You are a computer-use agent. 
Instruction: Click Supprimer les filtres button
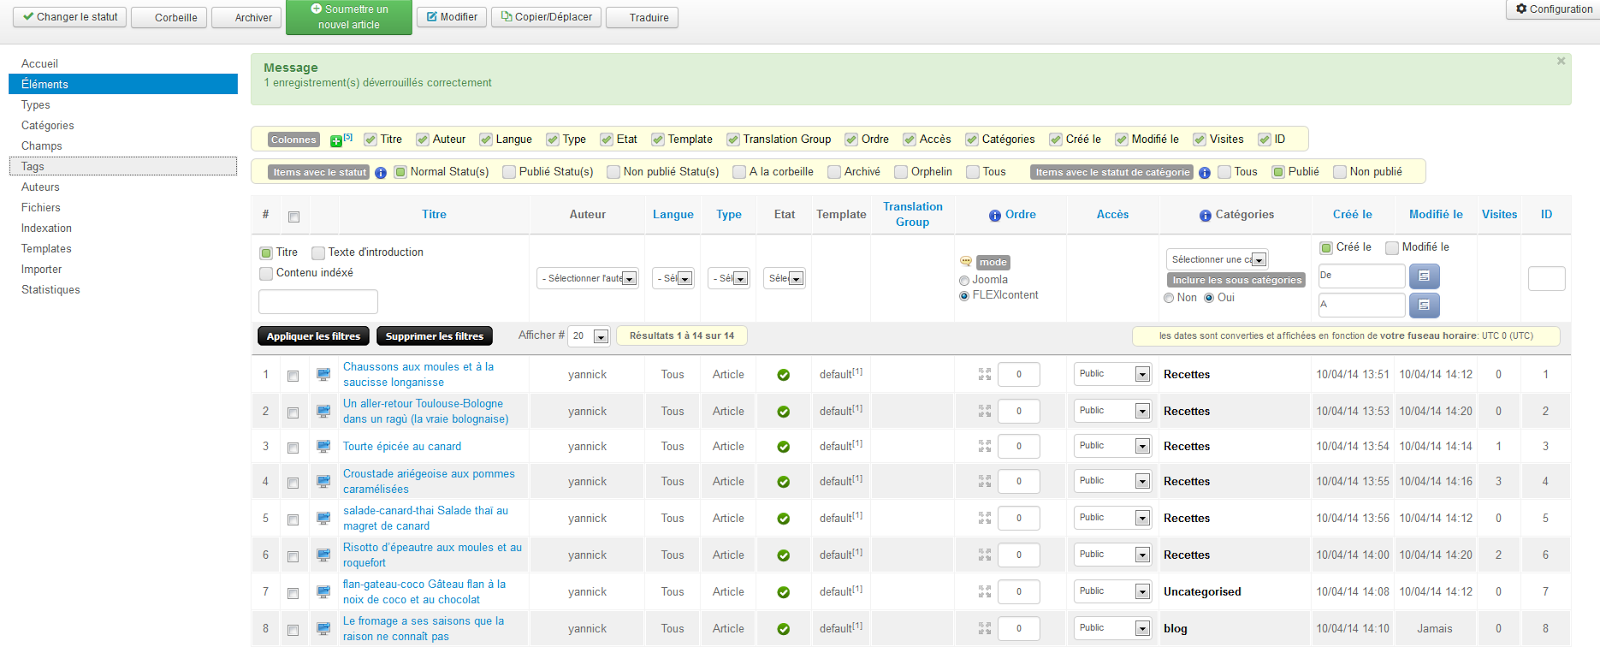434,336
